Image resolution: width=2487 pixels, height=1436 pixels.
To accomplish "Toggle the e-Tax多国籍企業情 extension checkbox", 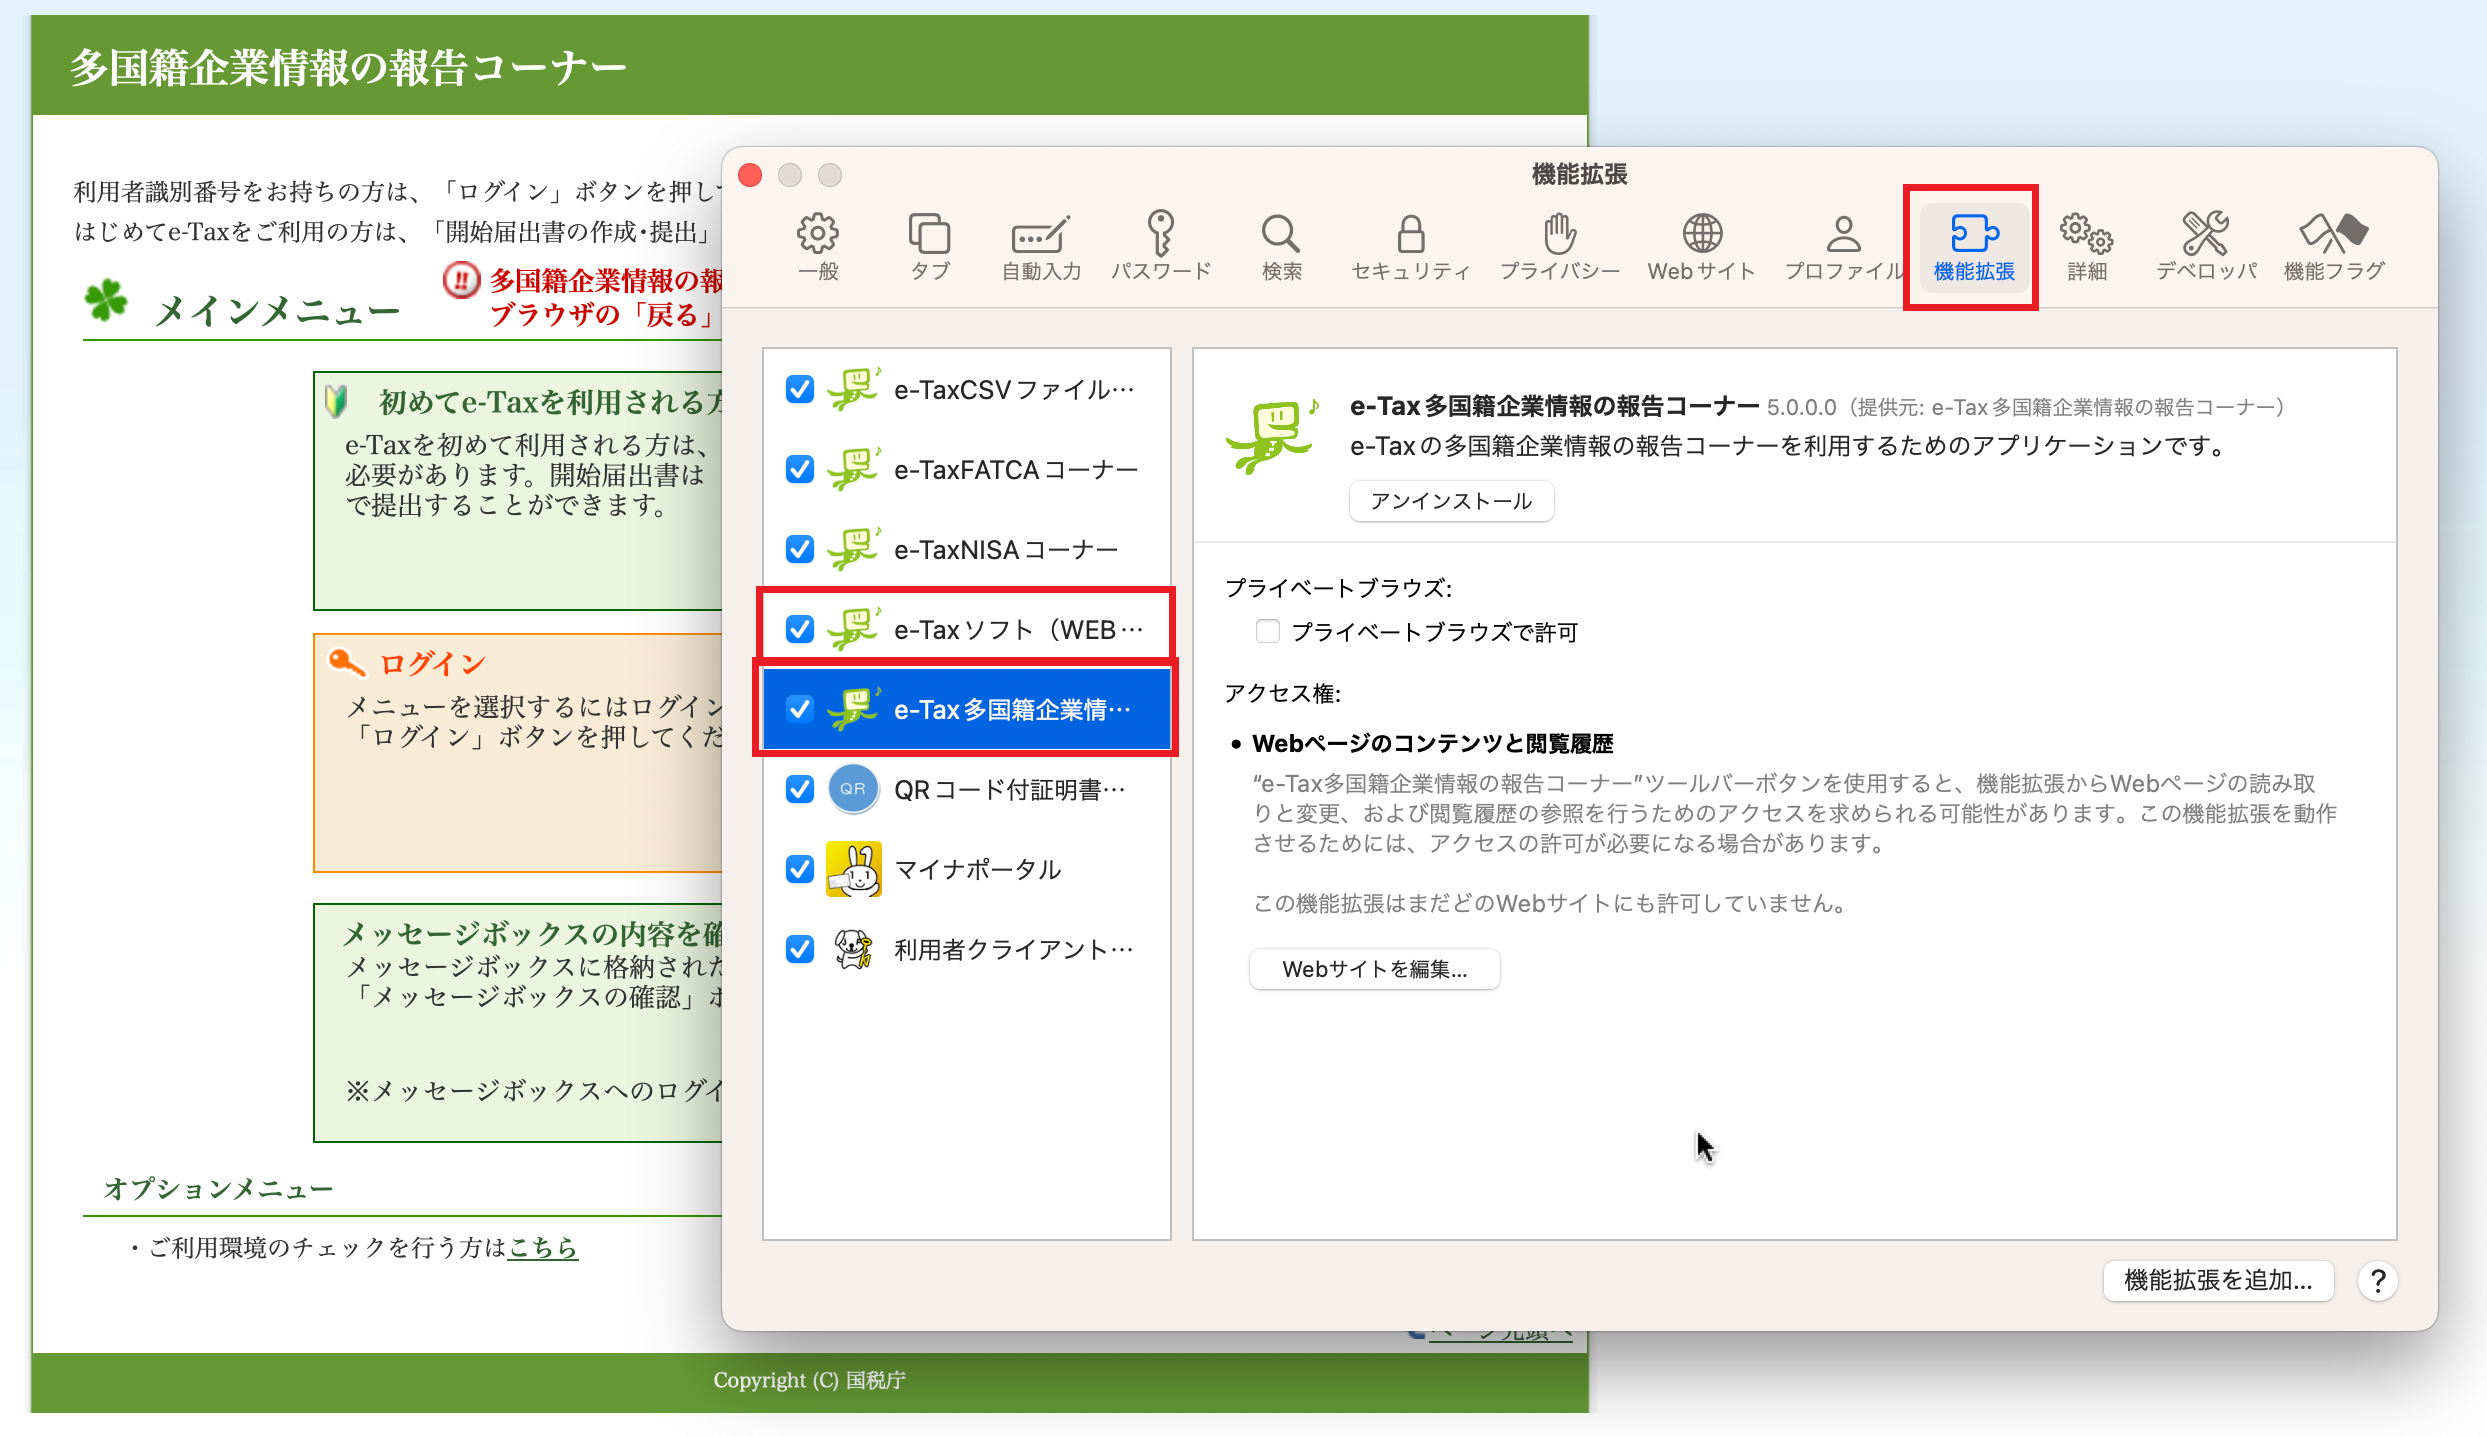I will [800, 709].
